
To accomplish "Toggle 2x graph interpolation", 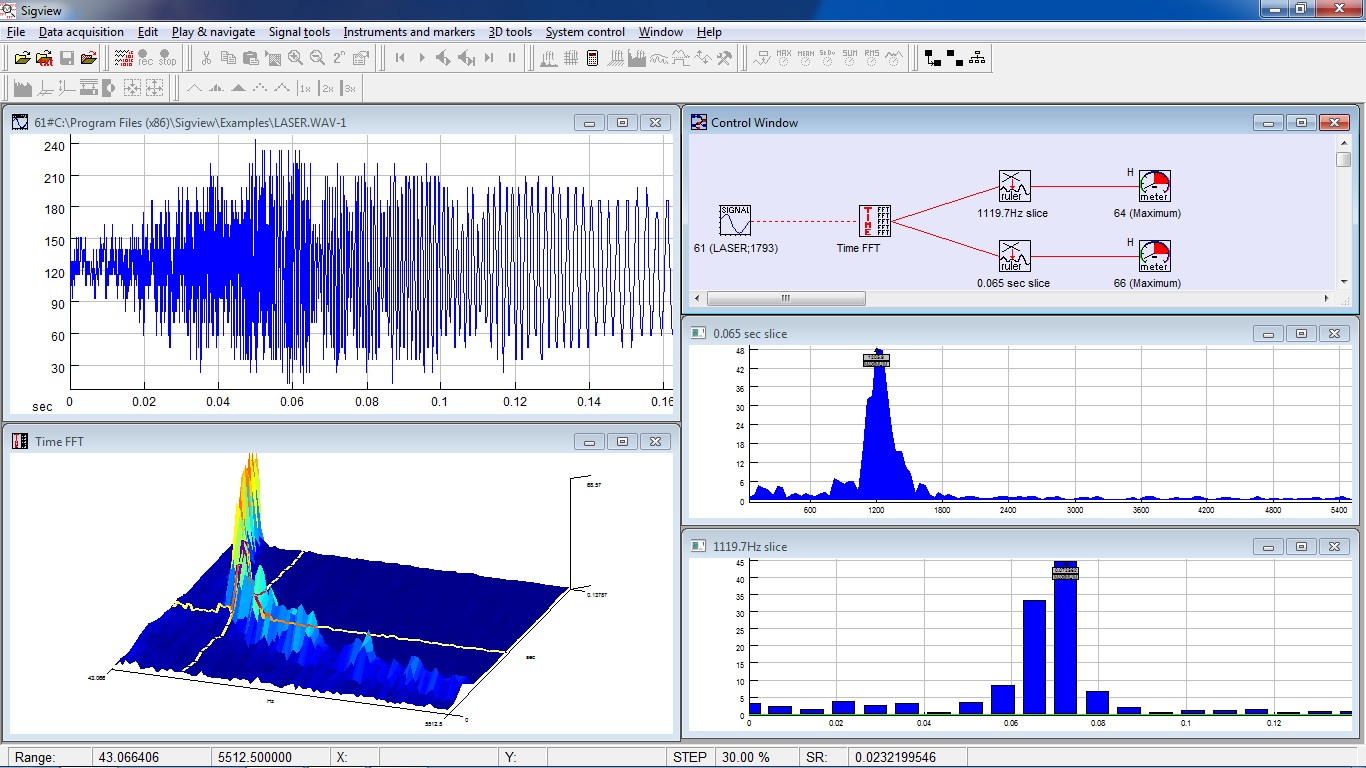I will (x=326, y=87).
